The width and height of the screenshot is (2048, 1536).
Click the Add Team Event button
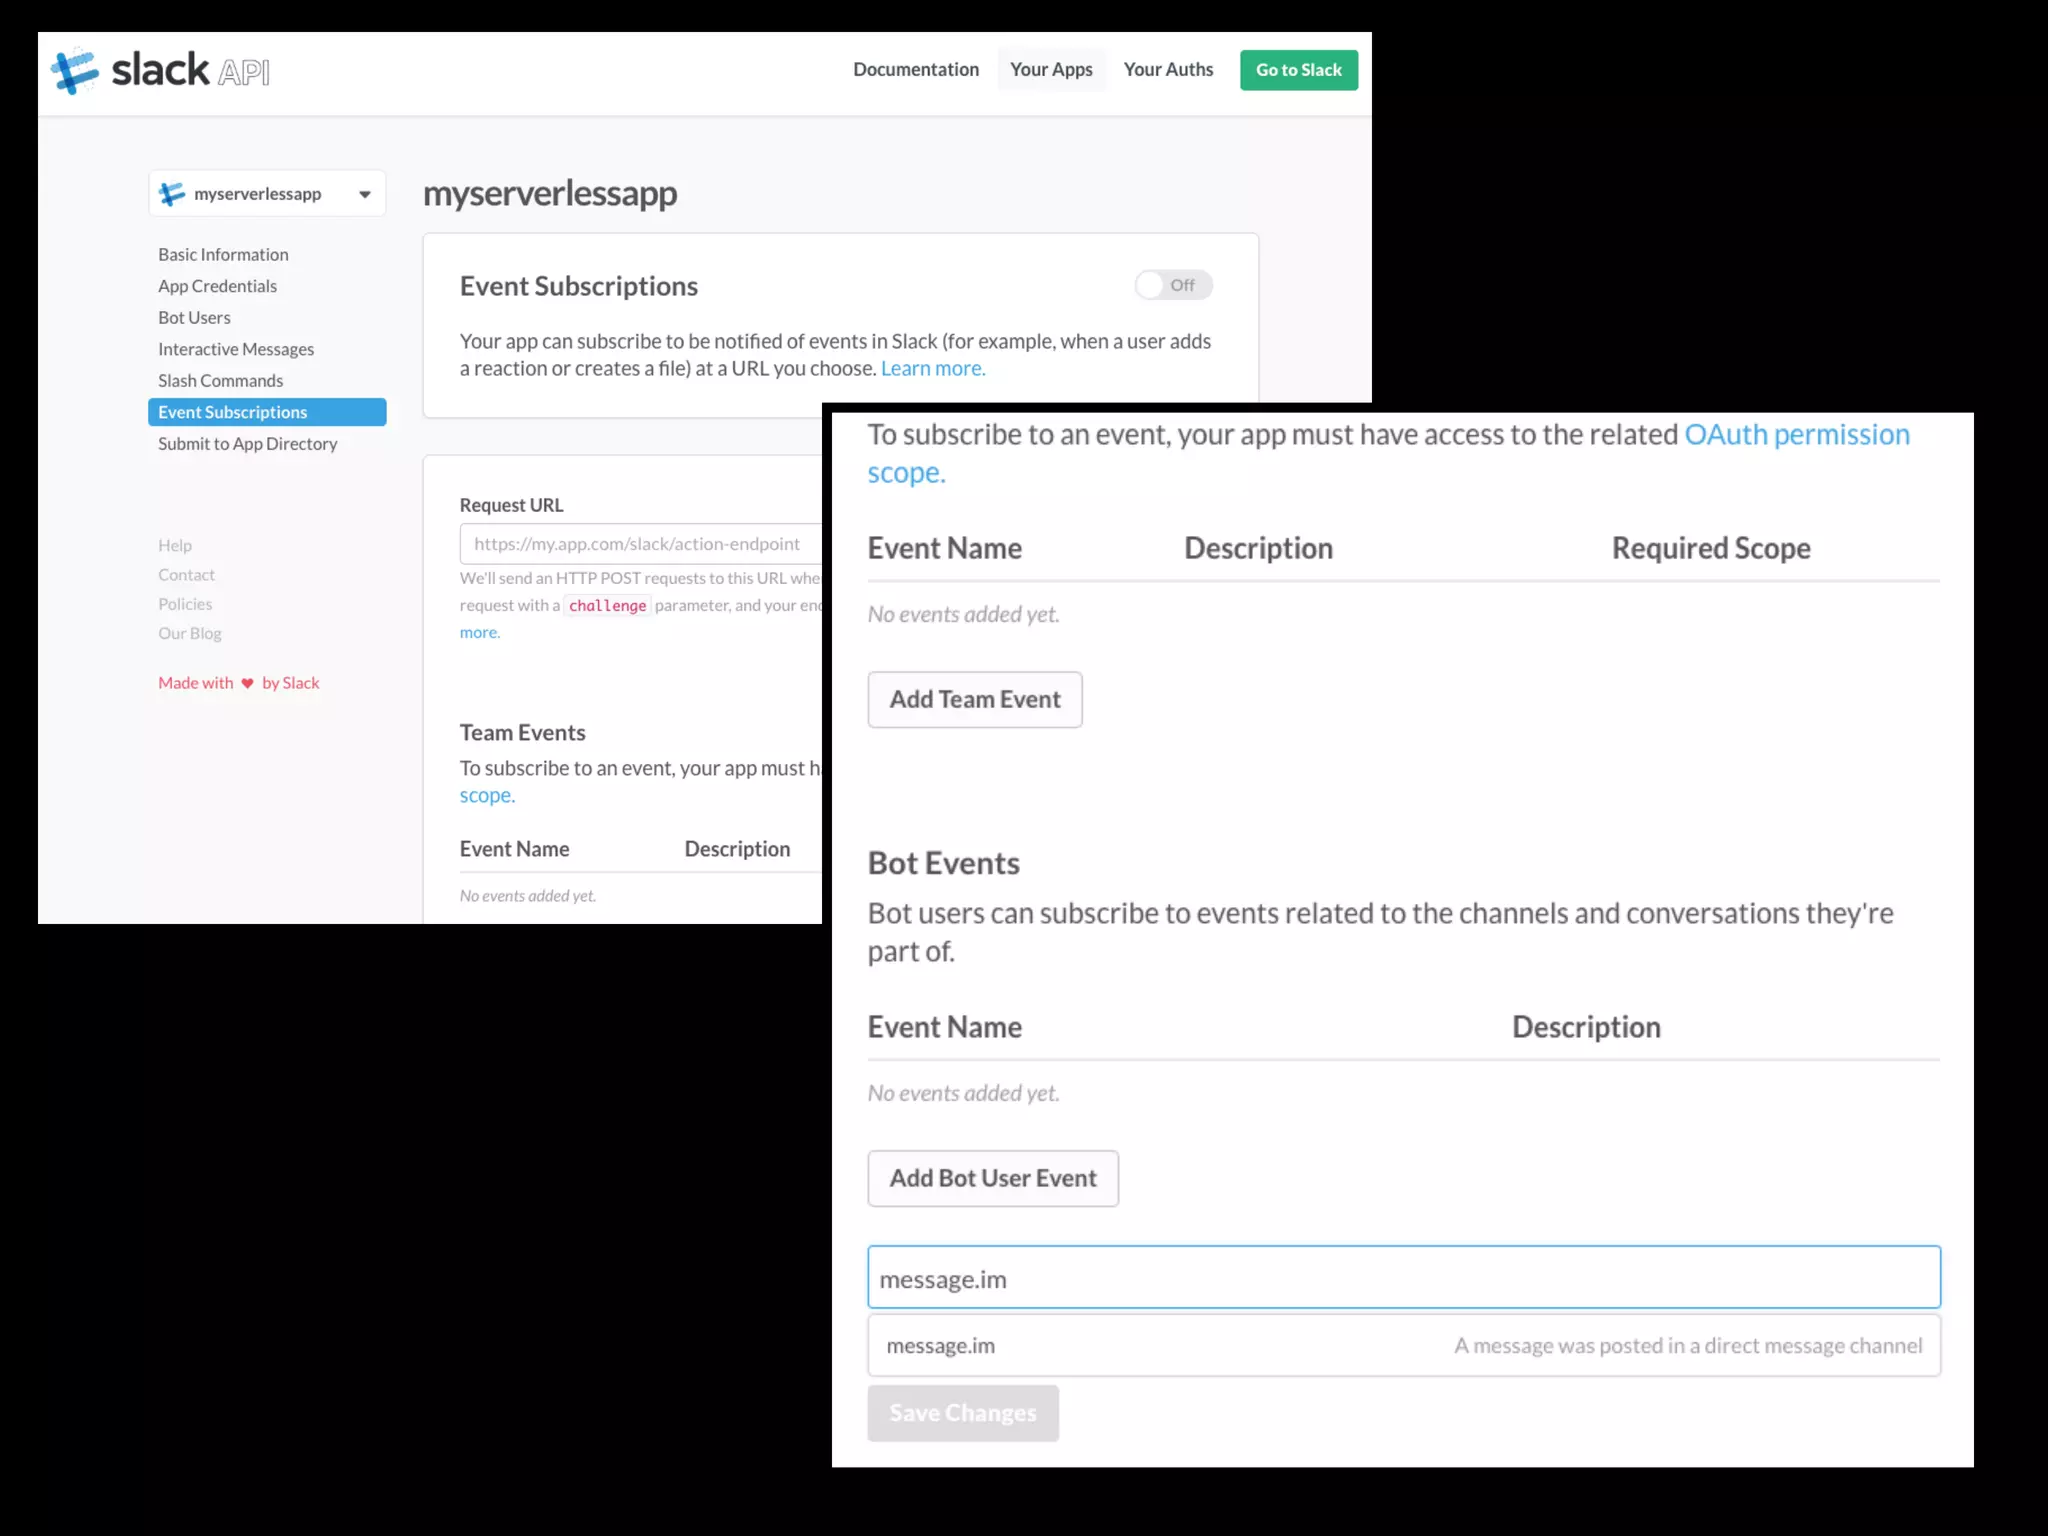[975, 699]
